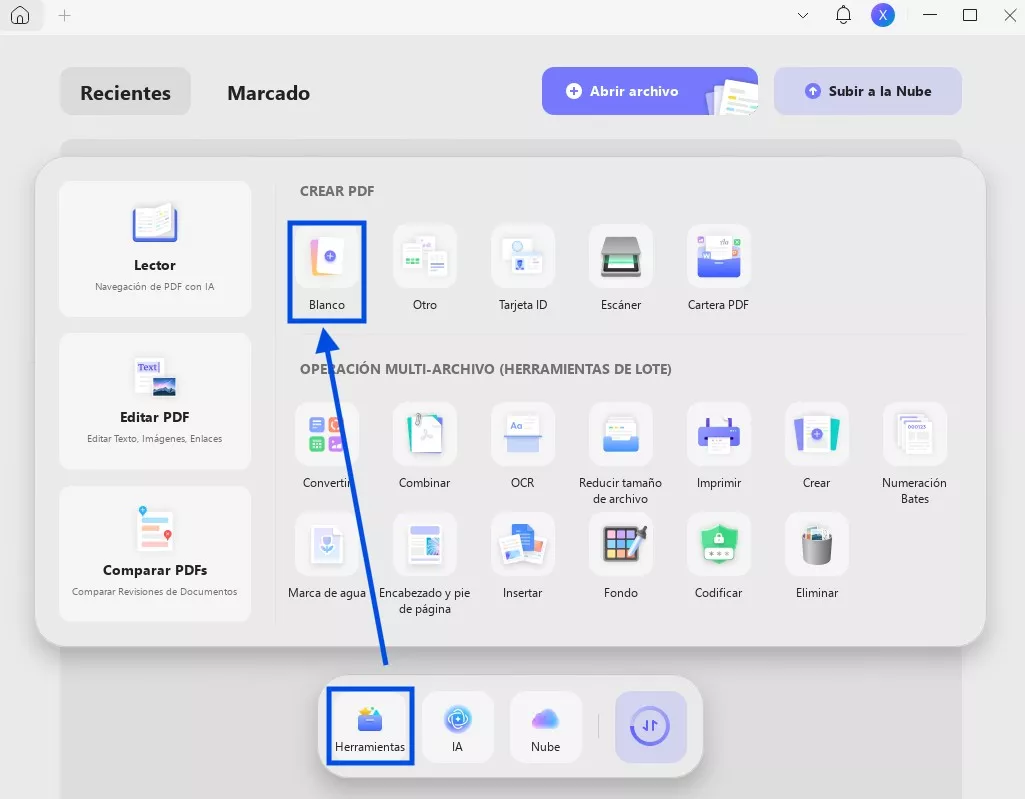Click Subir a la Nube button
The image size is (1025, 799).
867,91
